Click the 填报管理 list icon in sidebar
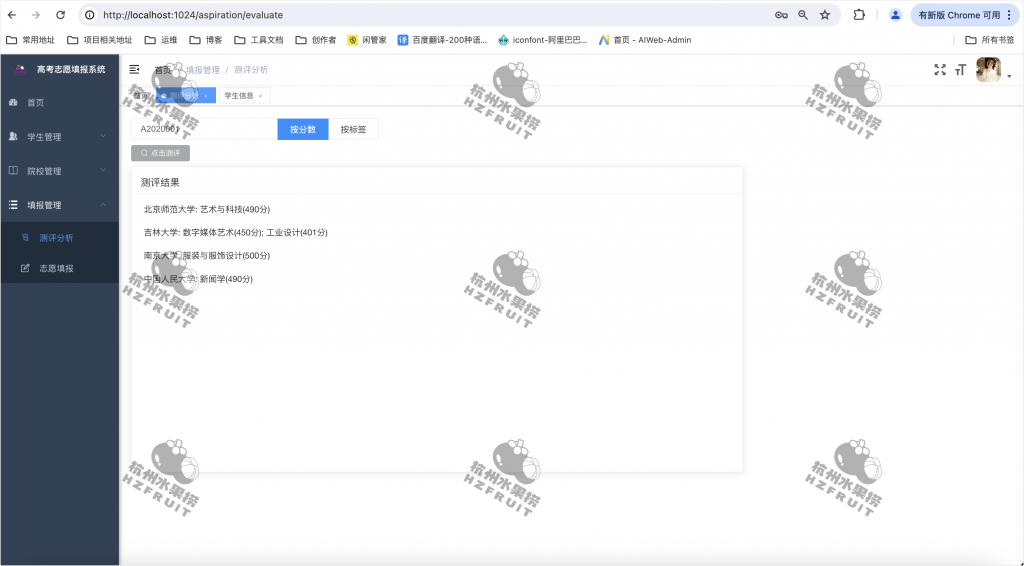1024x566 pixels. coord(13,204)
